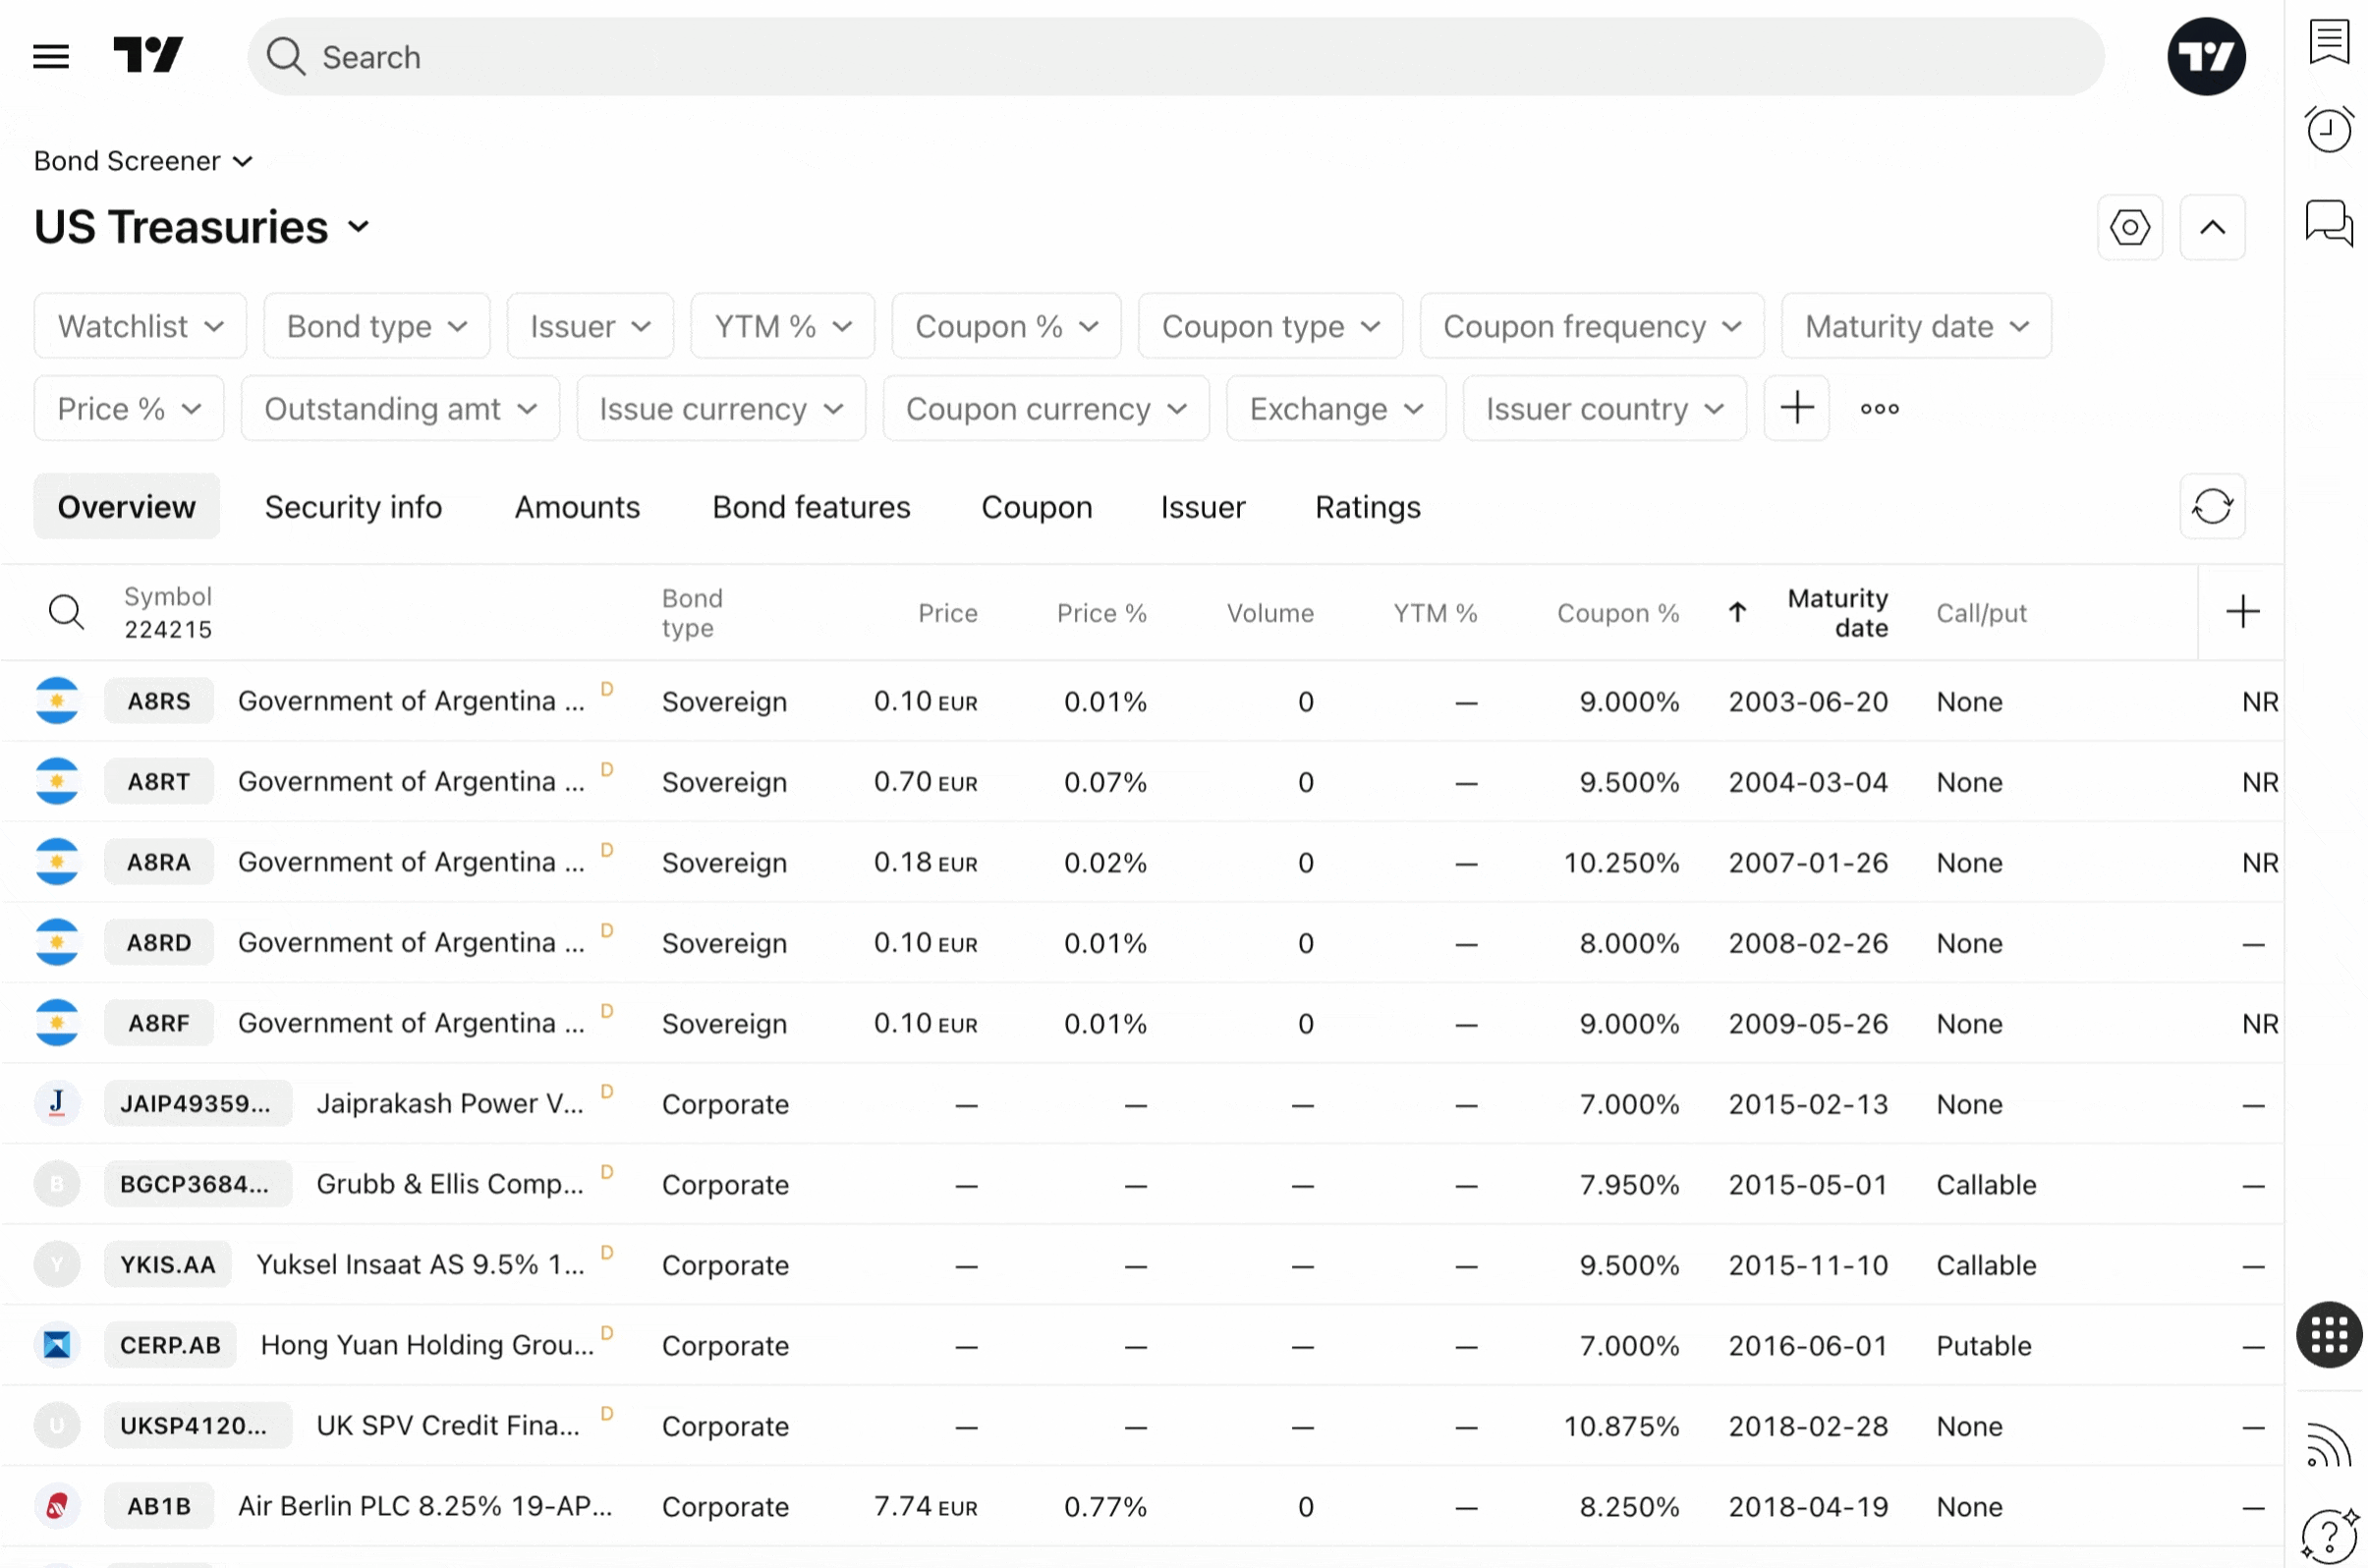Open the alerts clock icon
Image resolution: width=2368 pixels, height=1568 pixels.
click(2328, 130)
